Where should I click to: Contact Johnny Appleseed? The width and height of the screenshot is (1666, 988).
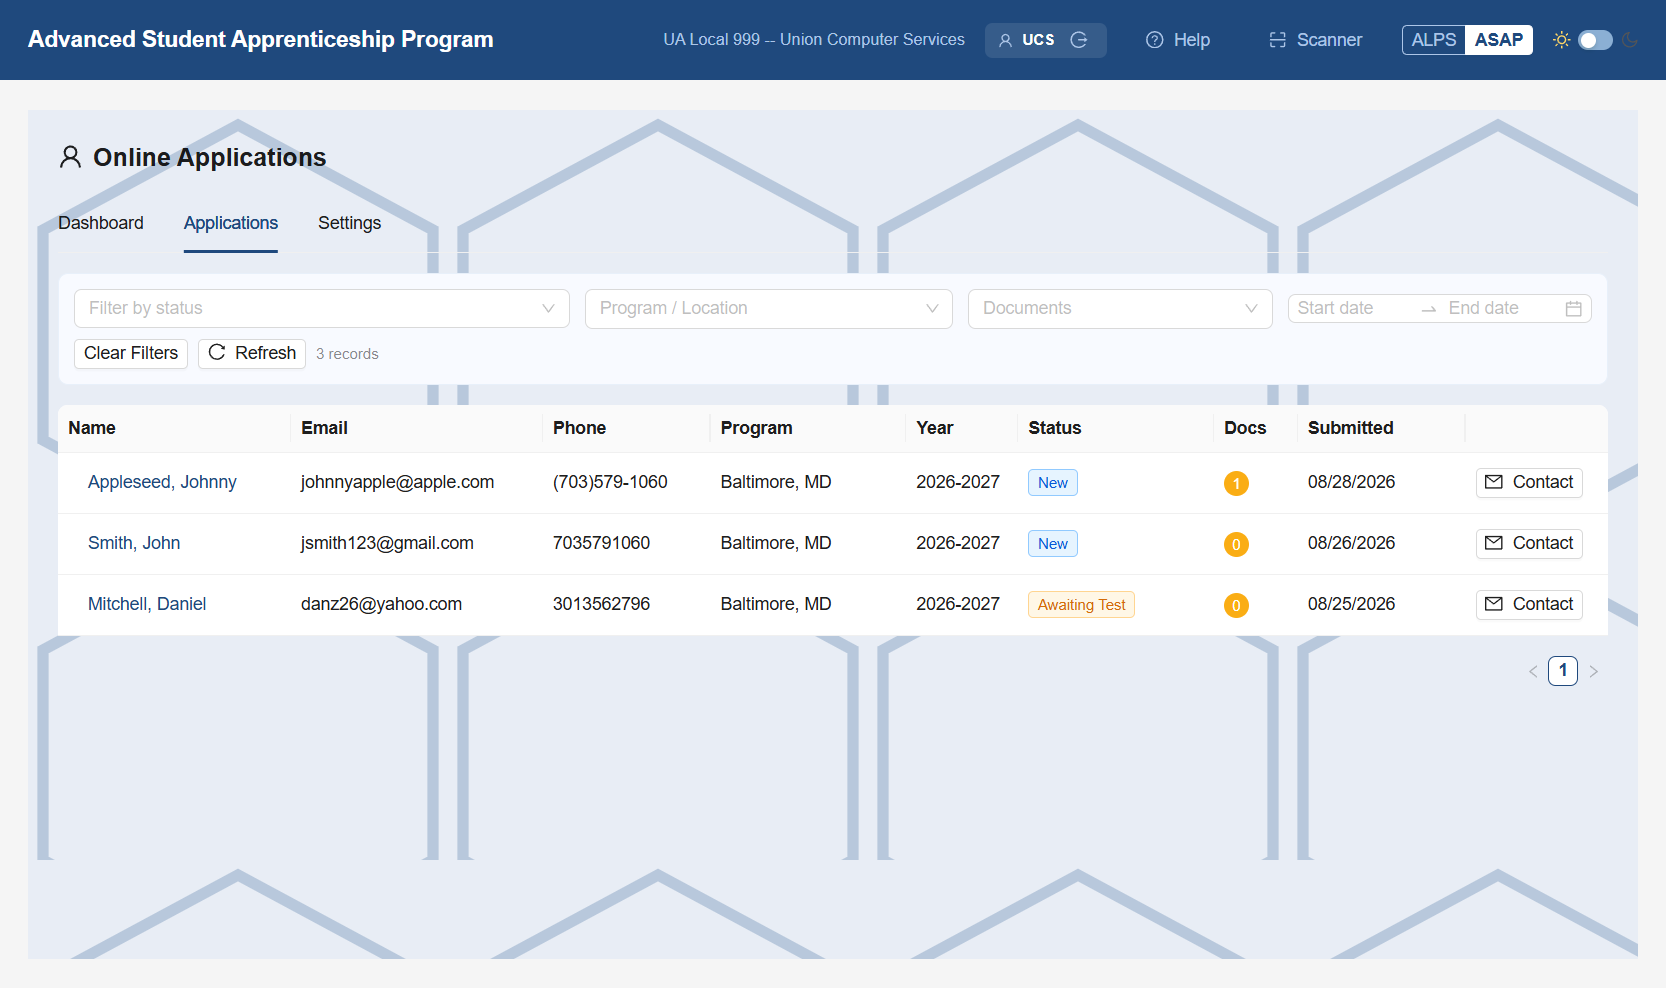coord(1529,483)
